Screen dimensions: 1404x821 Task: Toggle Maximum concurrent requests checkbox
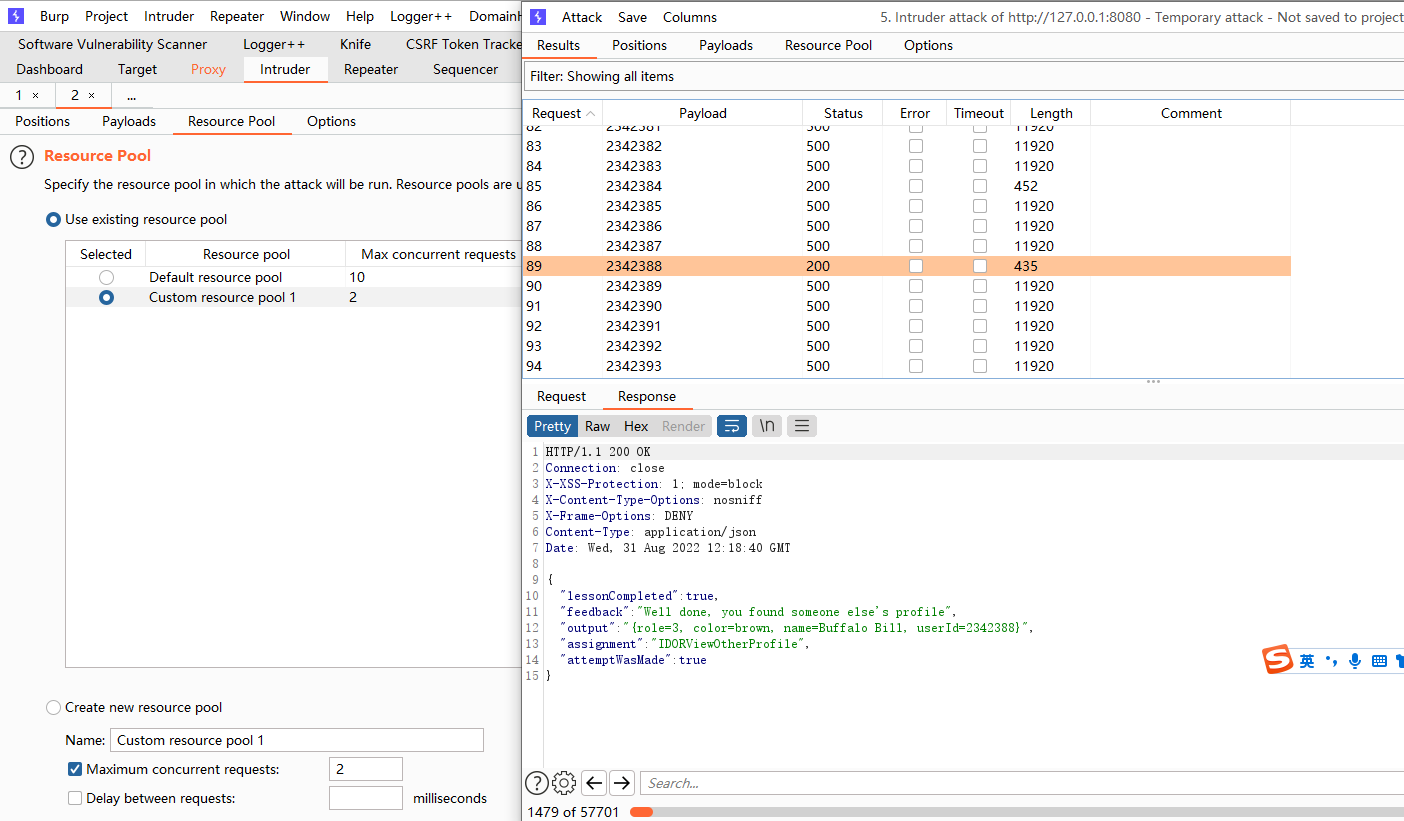(75, 769)
